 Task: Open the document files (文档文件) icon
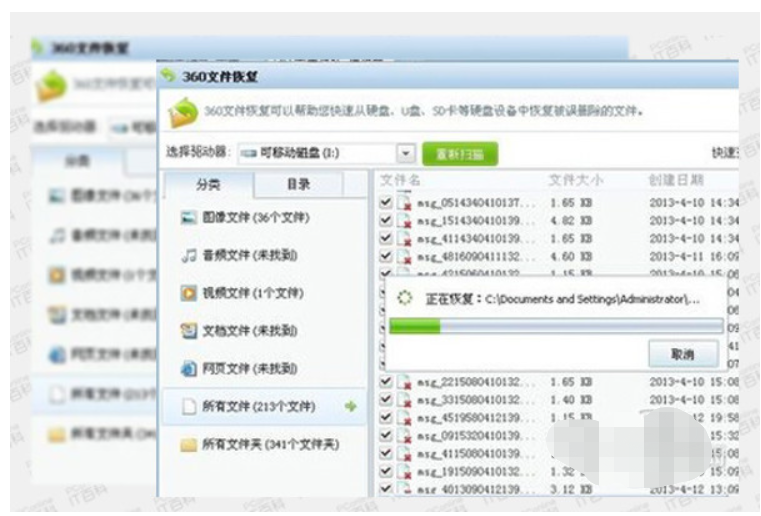click(x=188, y=330)
